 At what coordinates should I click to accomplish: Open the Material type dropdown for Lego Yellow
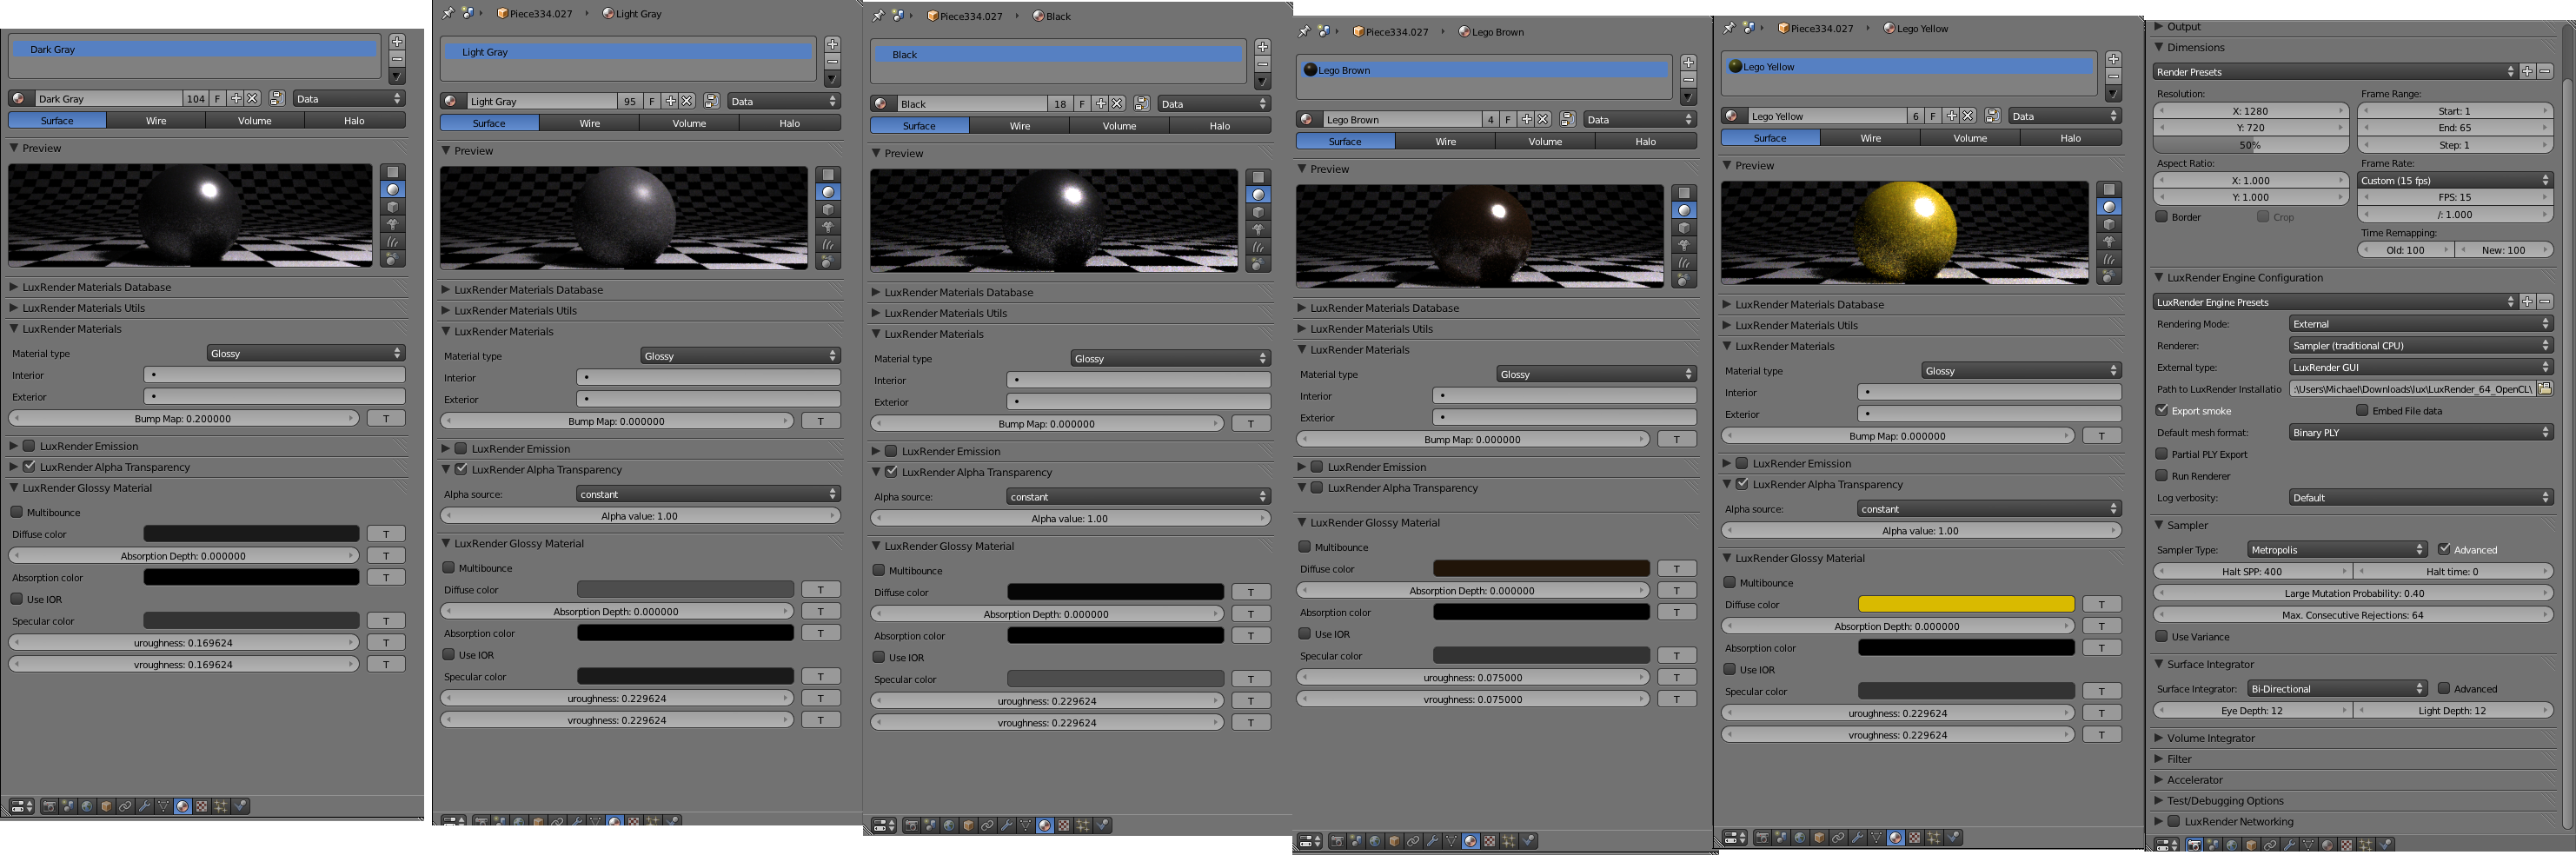2021,370
